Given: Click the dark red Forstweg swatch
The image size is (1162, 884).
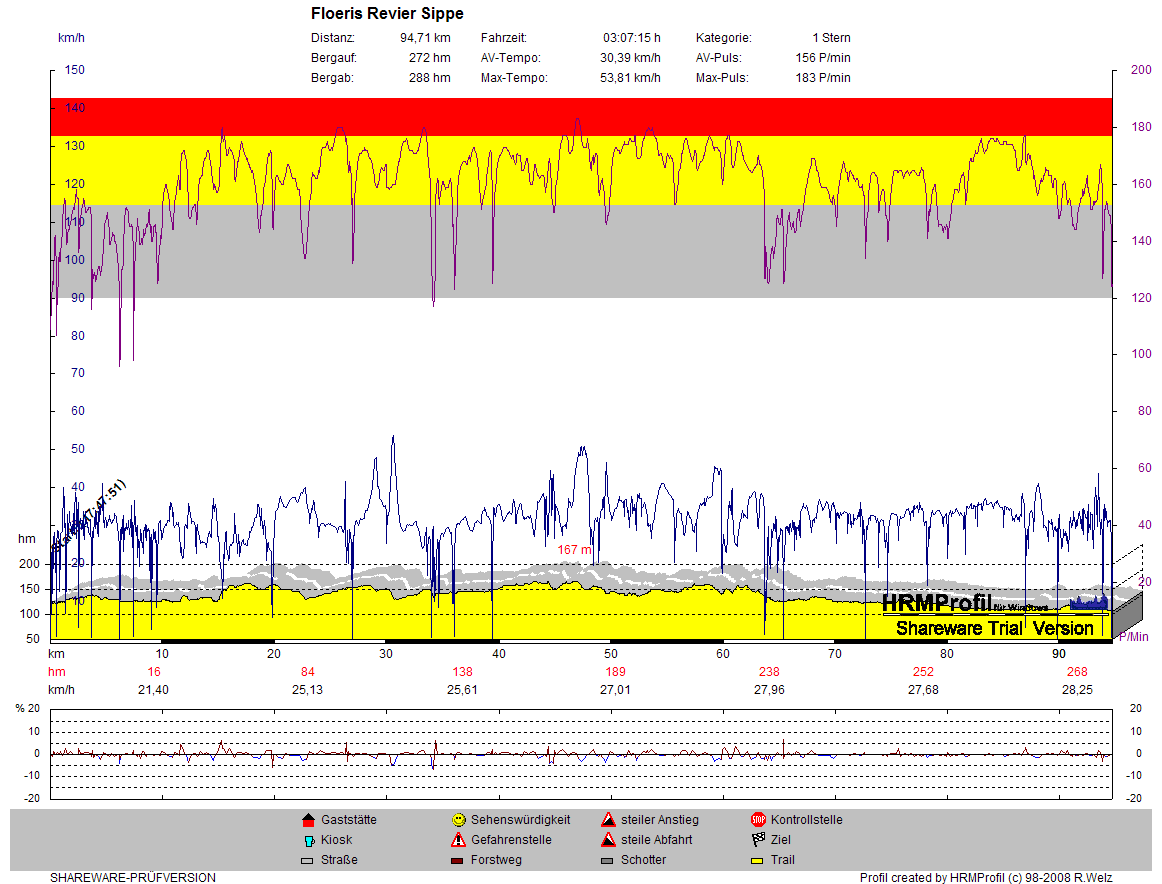Looking at the screenshot, I should pos(458,860).
